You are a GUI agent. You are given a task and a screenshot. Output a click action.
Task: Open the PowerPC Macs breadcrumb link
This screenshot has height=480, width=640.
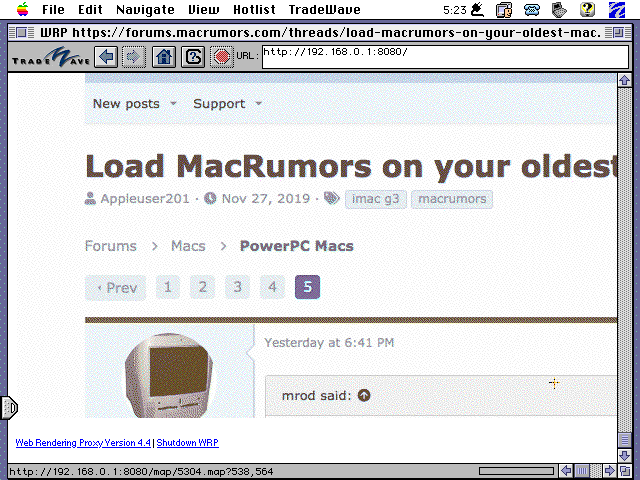(x=297, y=246)
